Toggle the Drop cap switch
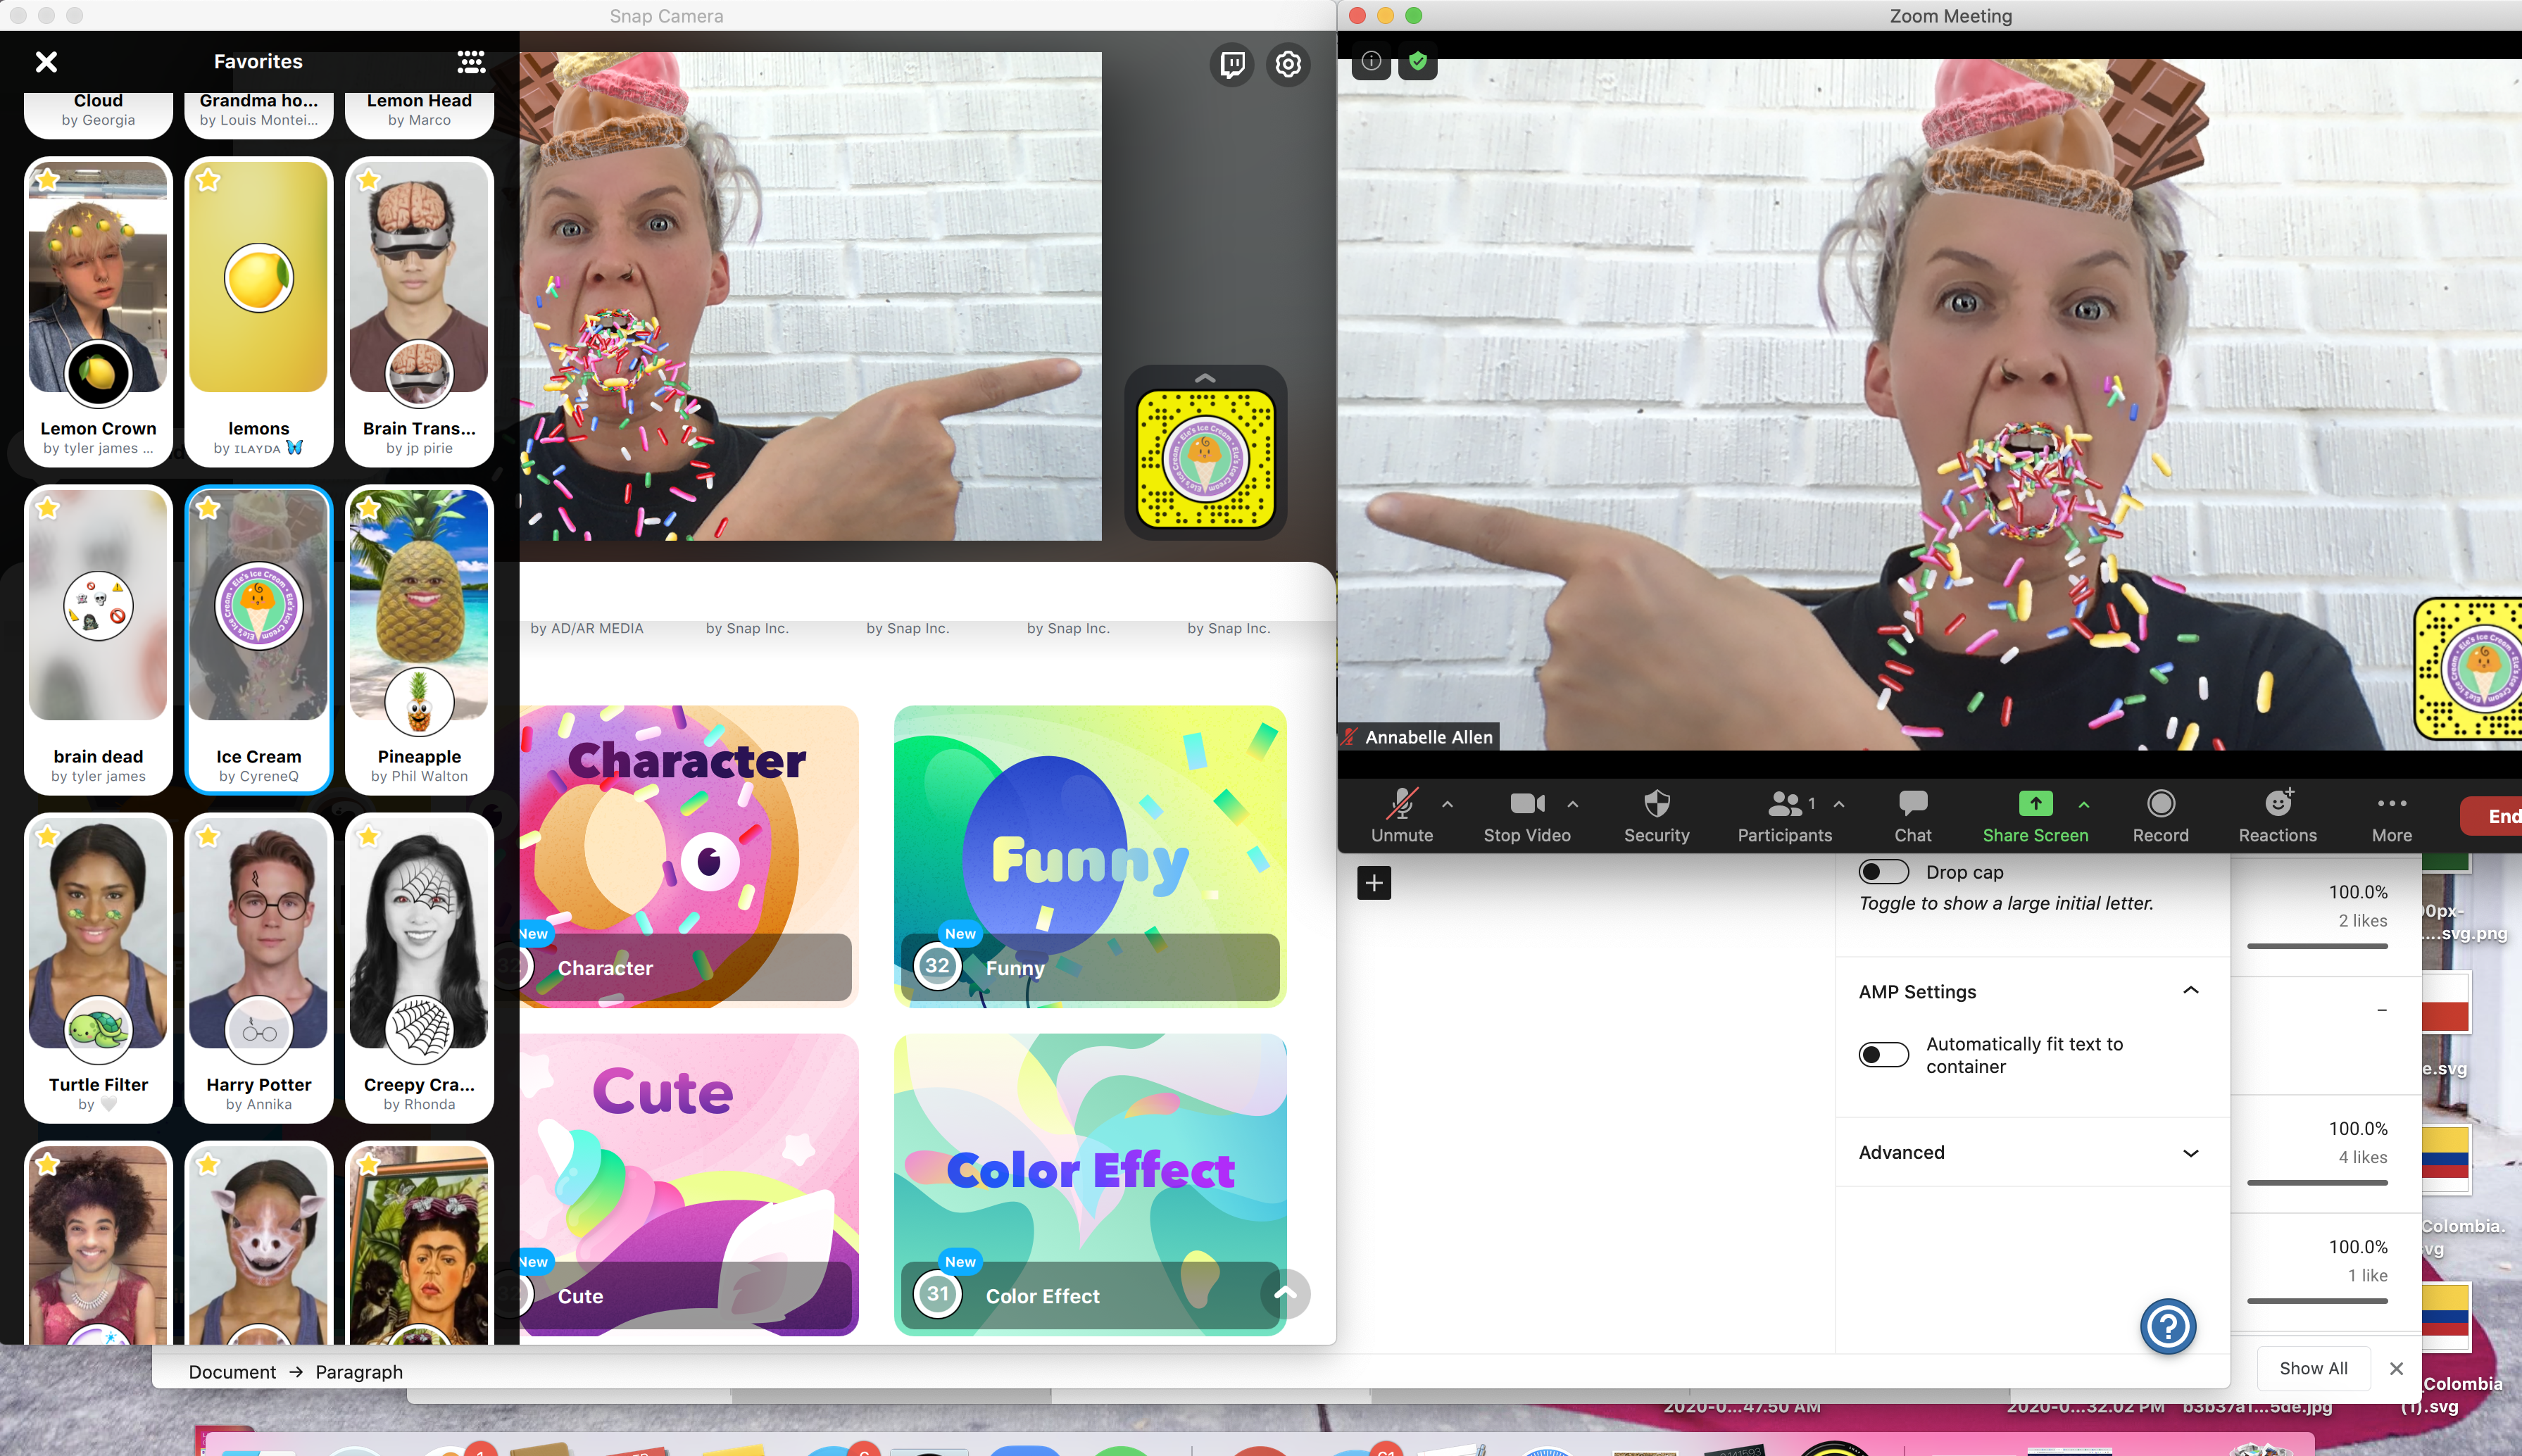Screen dimensions: 2522x1456 point(1883,872)
